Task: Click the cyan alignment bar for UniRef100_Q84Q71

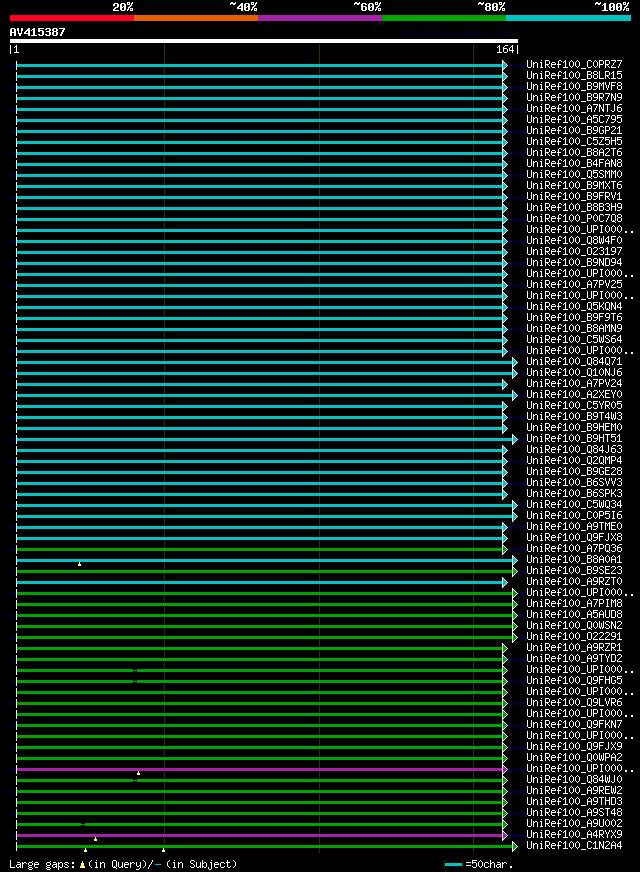Action: point(265,363)
